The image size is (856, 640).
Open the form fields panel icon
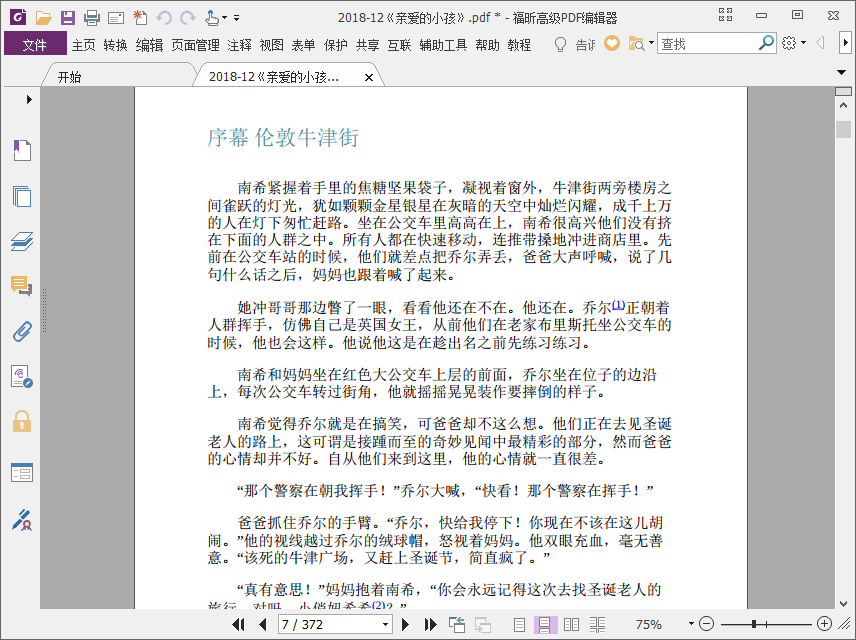22,472
